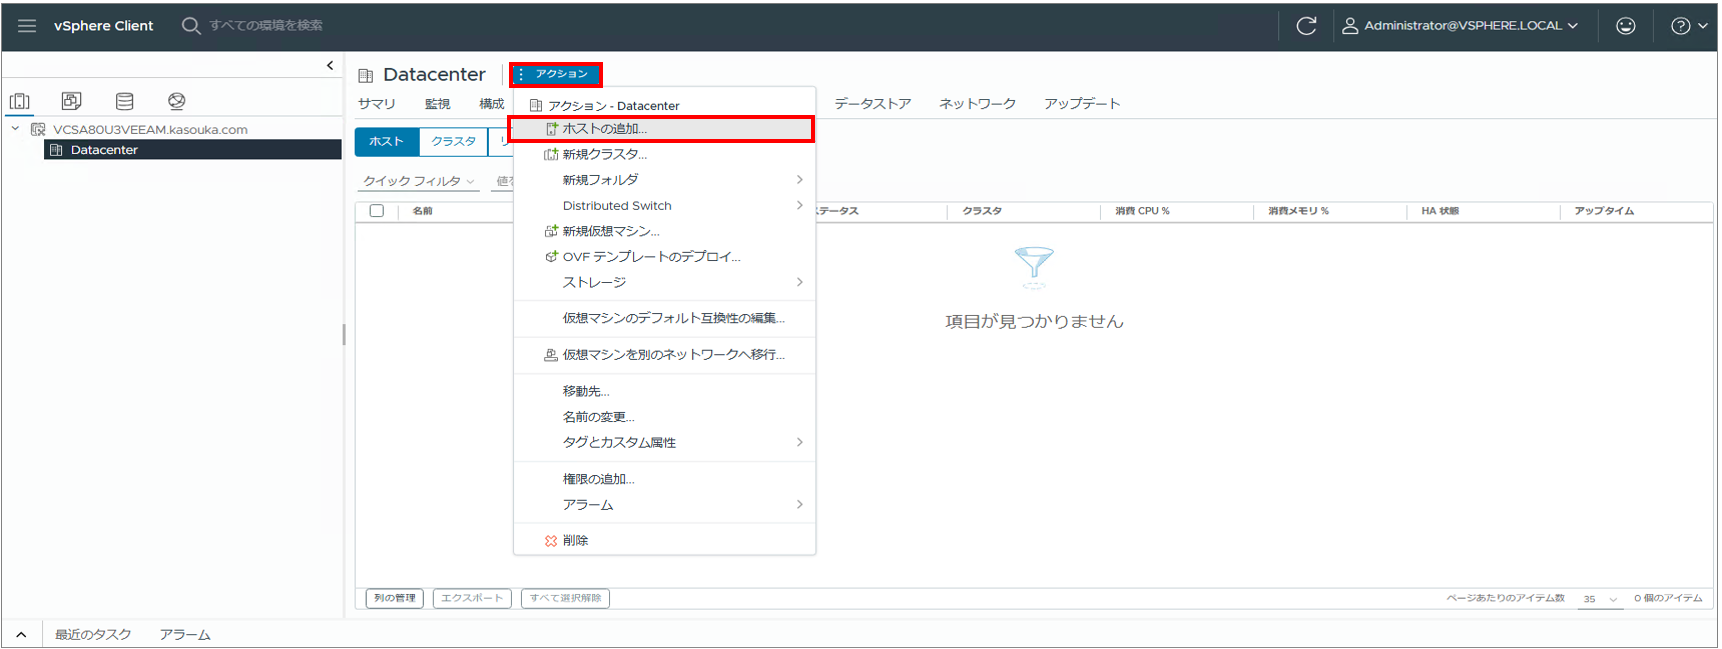
Task: Switch to Storage inventory view
Action: [x=124, y=101]
